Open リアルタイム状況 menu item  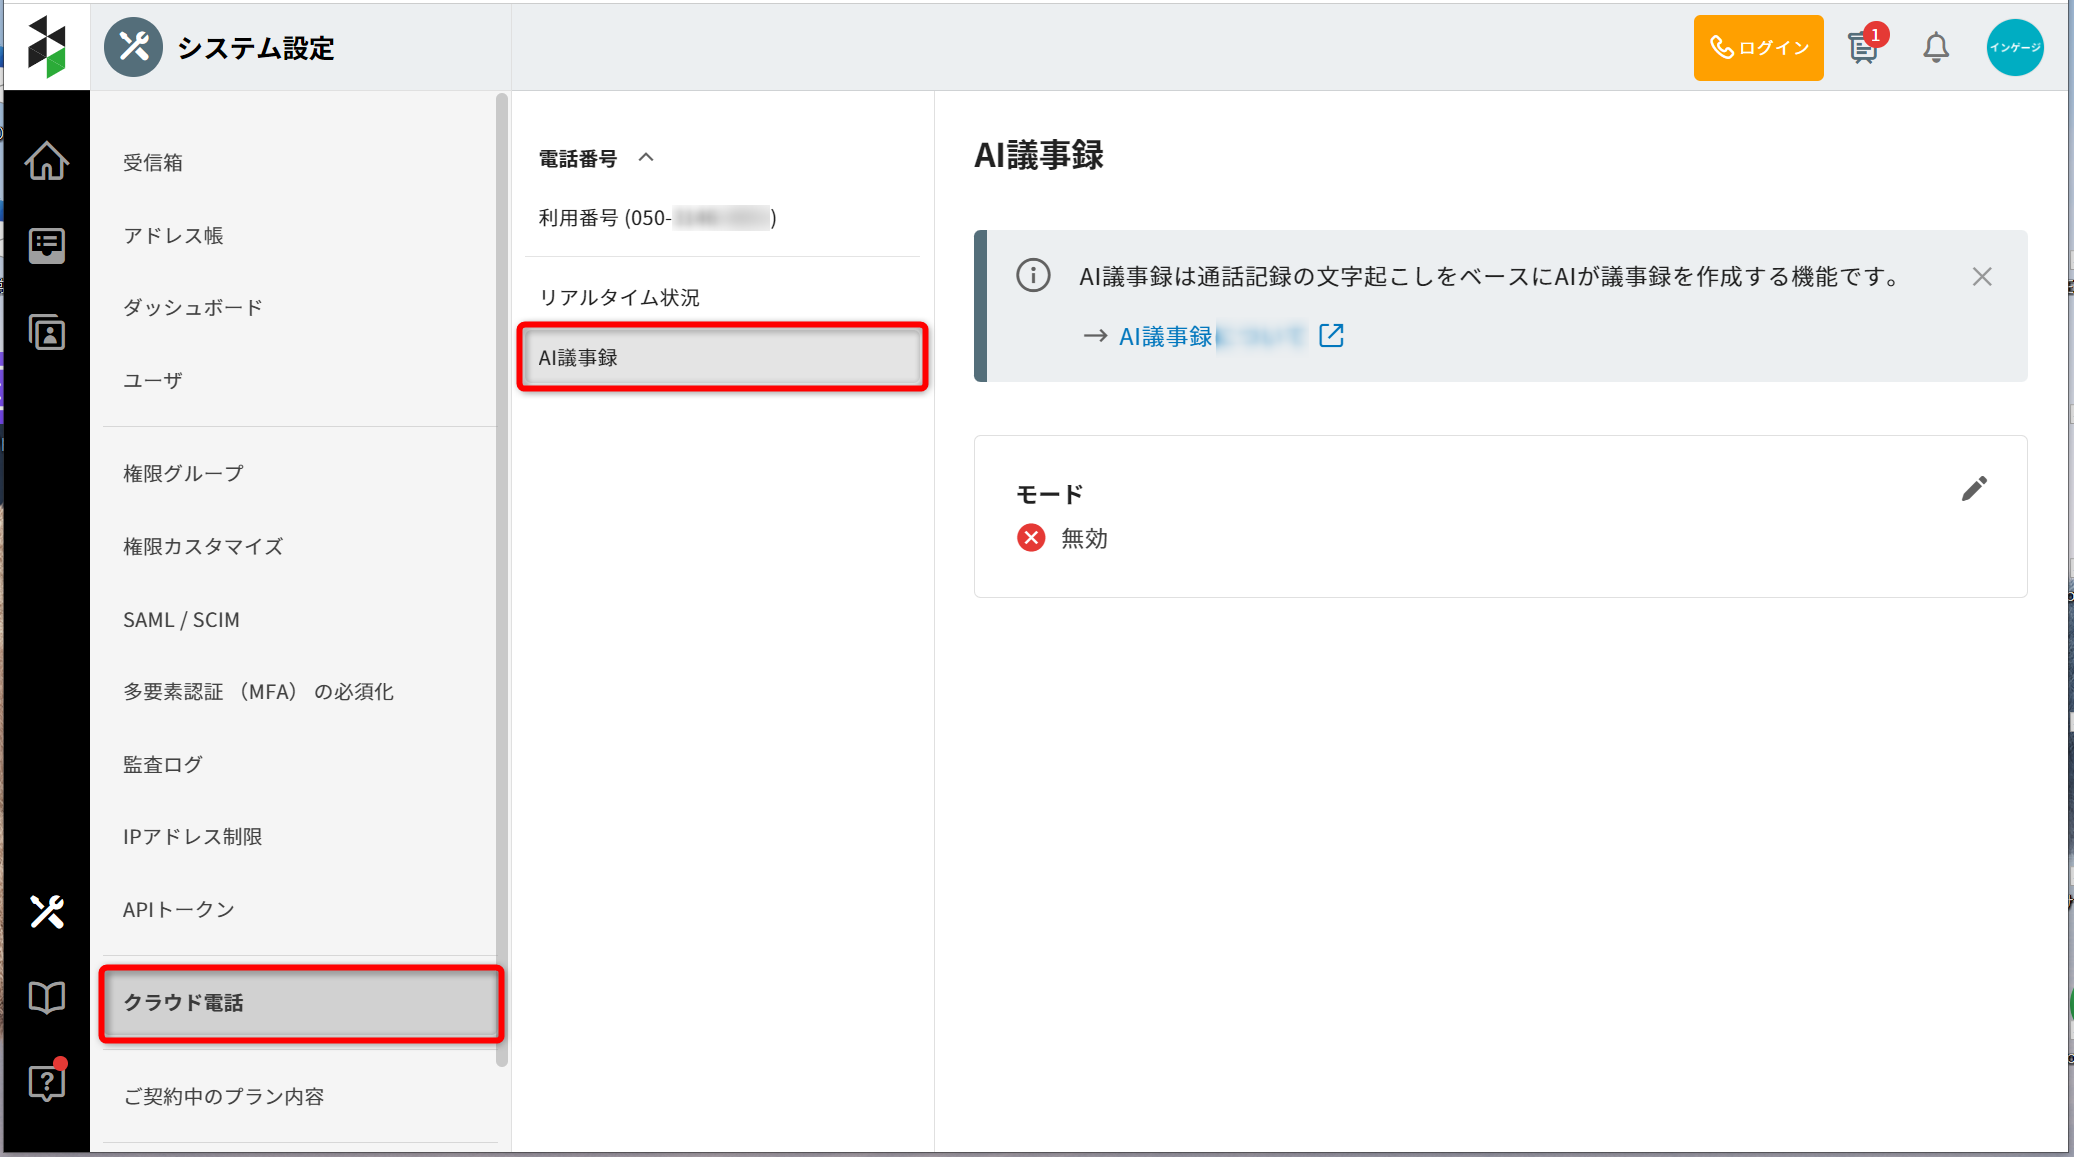click(x=619, y=297)
